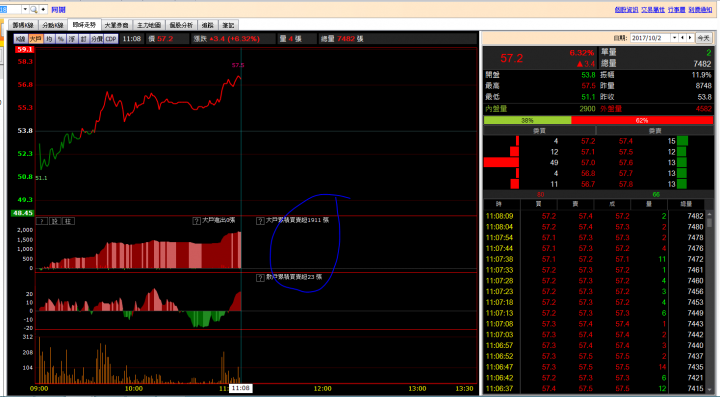Click the 59.1 upper limit price label
This screenshot has height=397, width=720.
[x=24, y=50]
